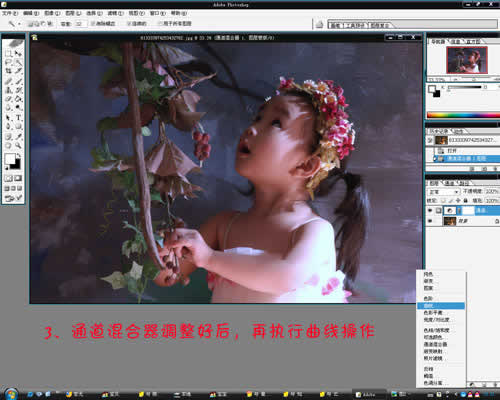Select the Type tool

(x=18, y=118)
